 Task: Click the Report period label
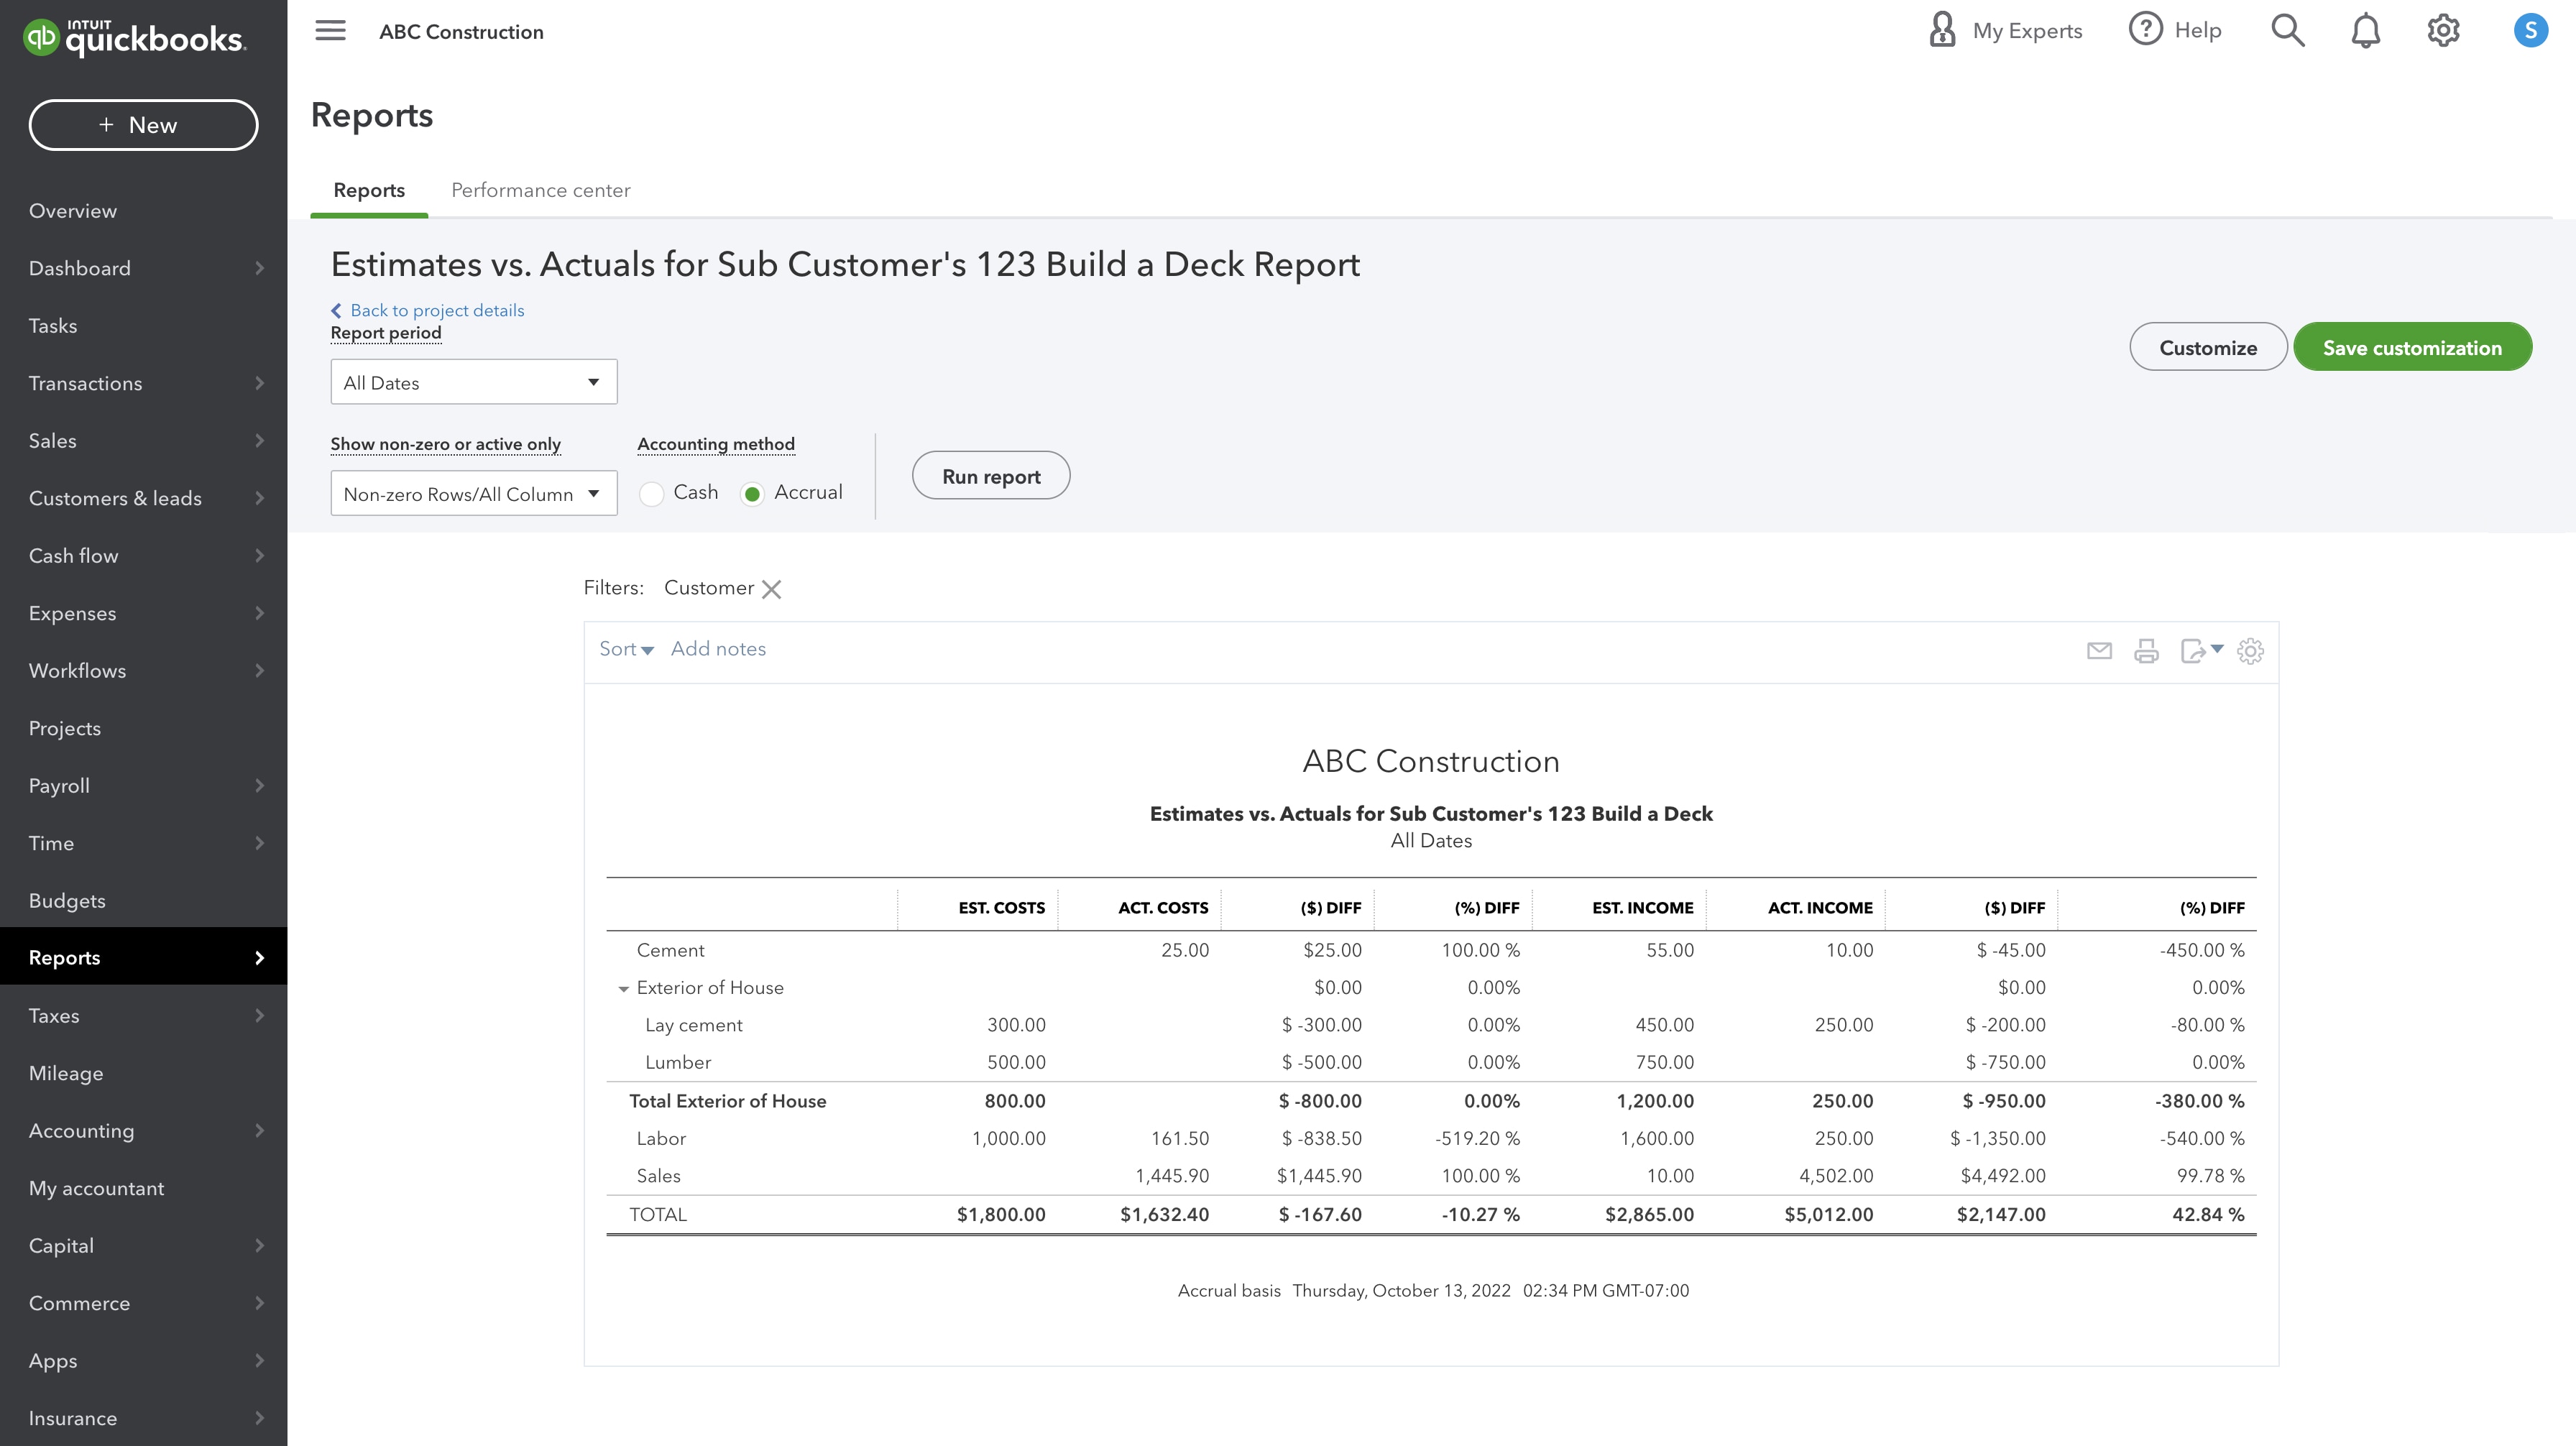(386, 333)
